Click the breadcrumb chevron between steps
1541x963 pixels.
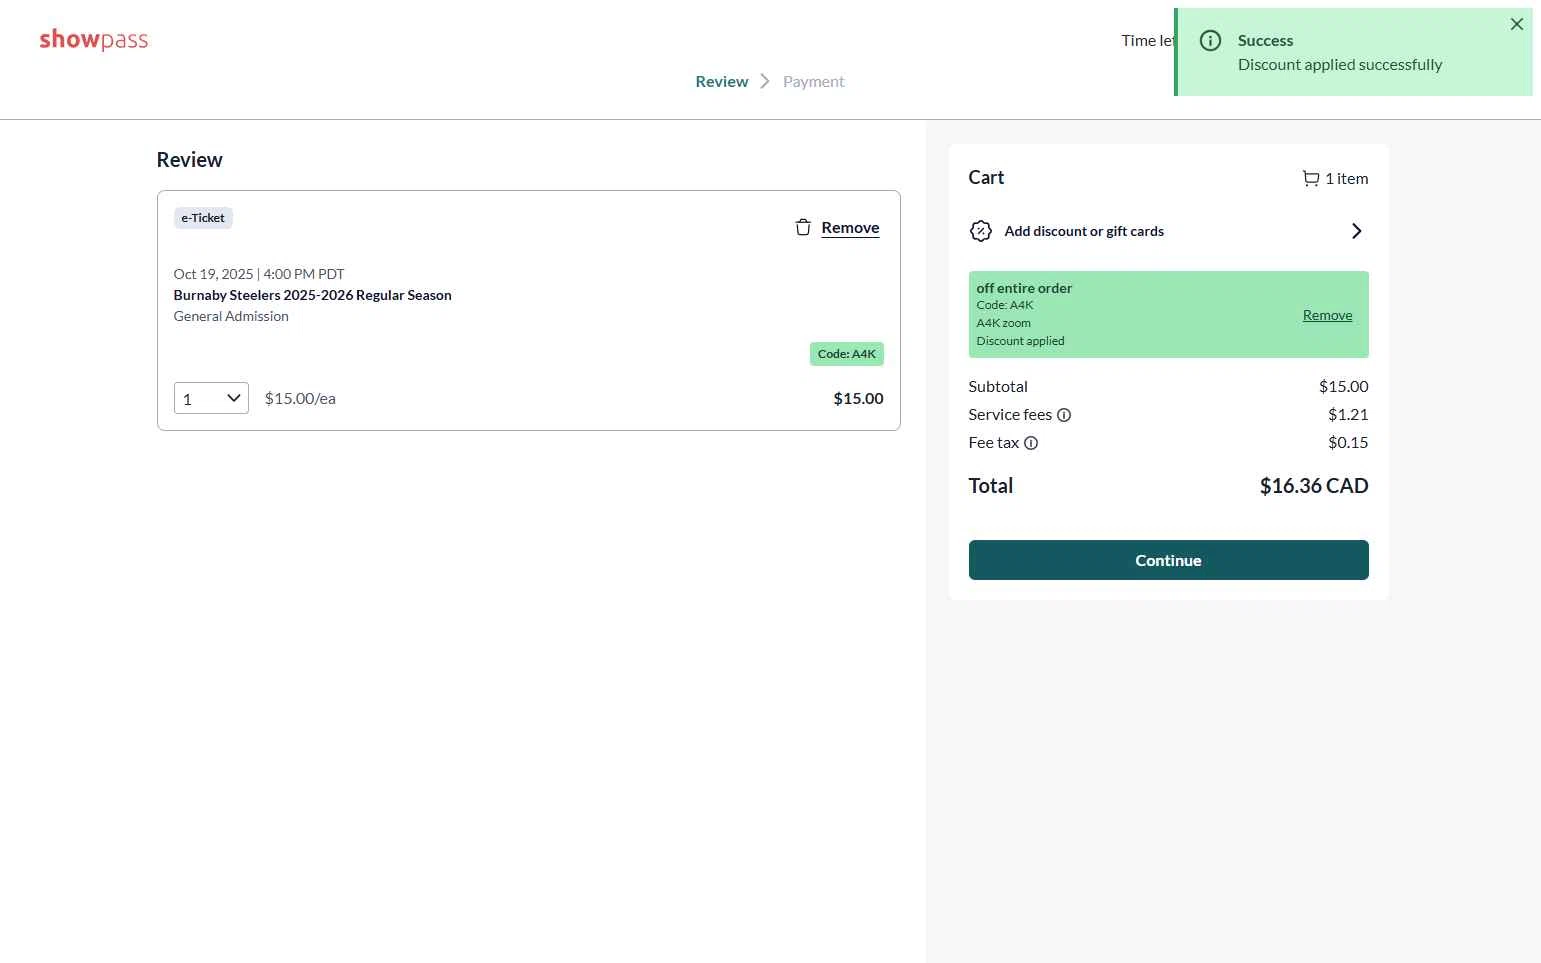coord(765,81)
